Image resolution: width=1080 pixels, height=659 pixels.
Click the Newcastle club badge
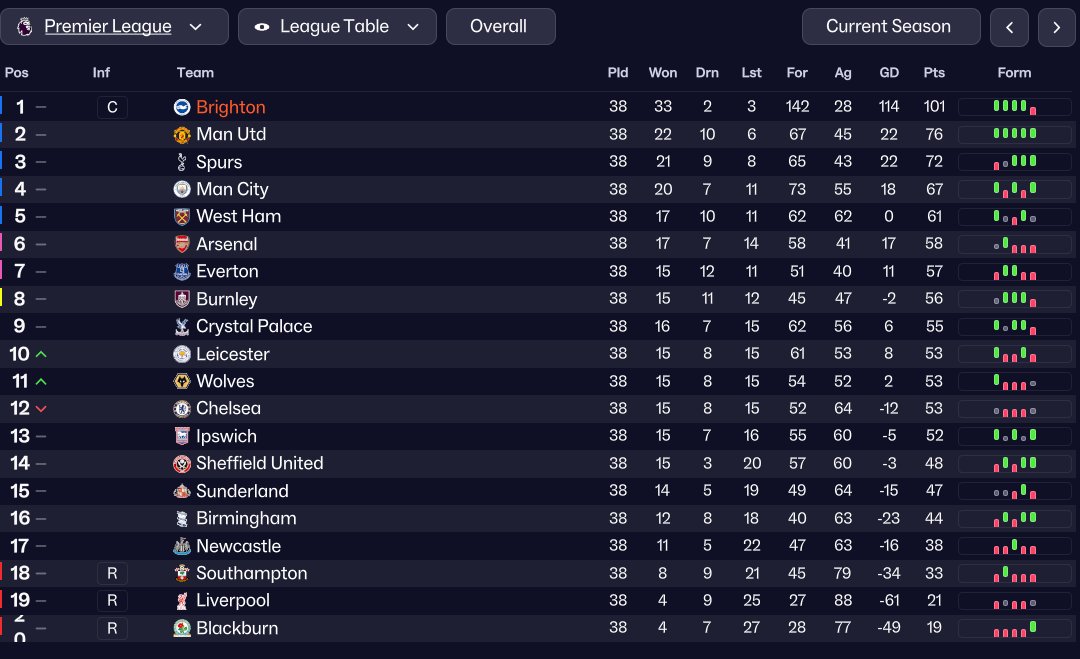182,546
